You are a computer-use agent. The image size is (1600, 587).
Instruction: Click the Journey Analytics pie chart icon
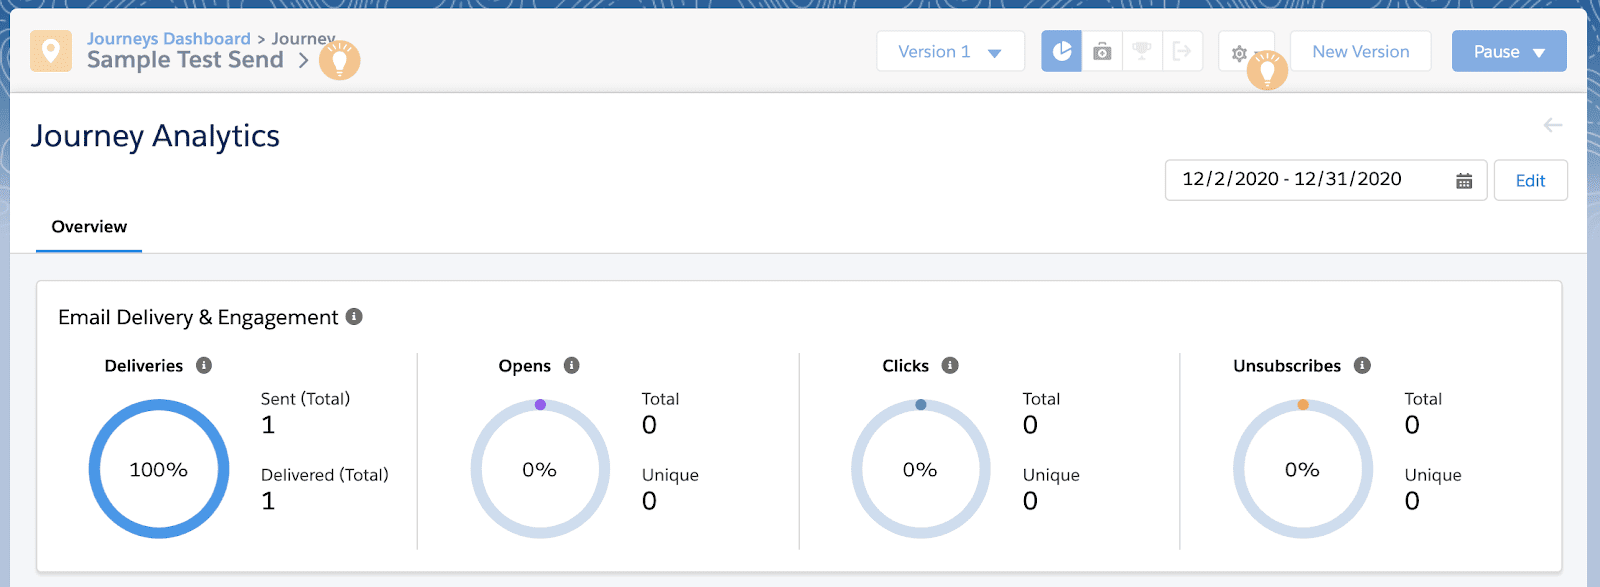point(1061,52)
